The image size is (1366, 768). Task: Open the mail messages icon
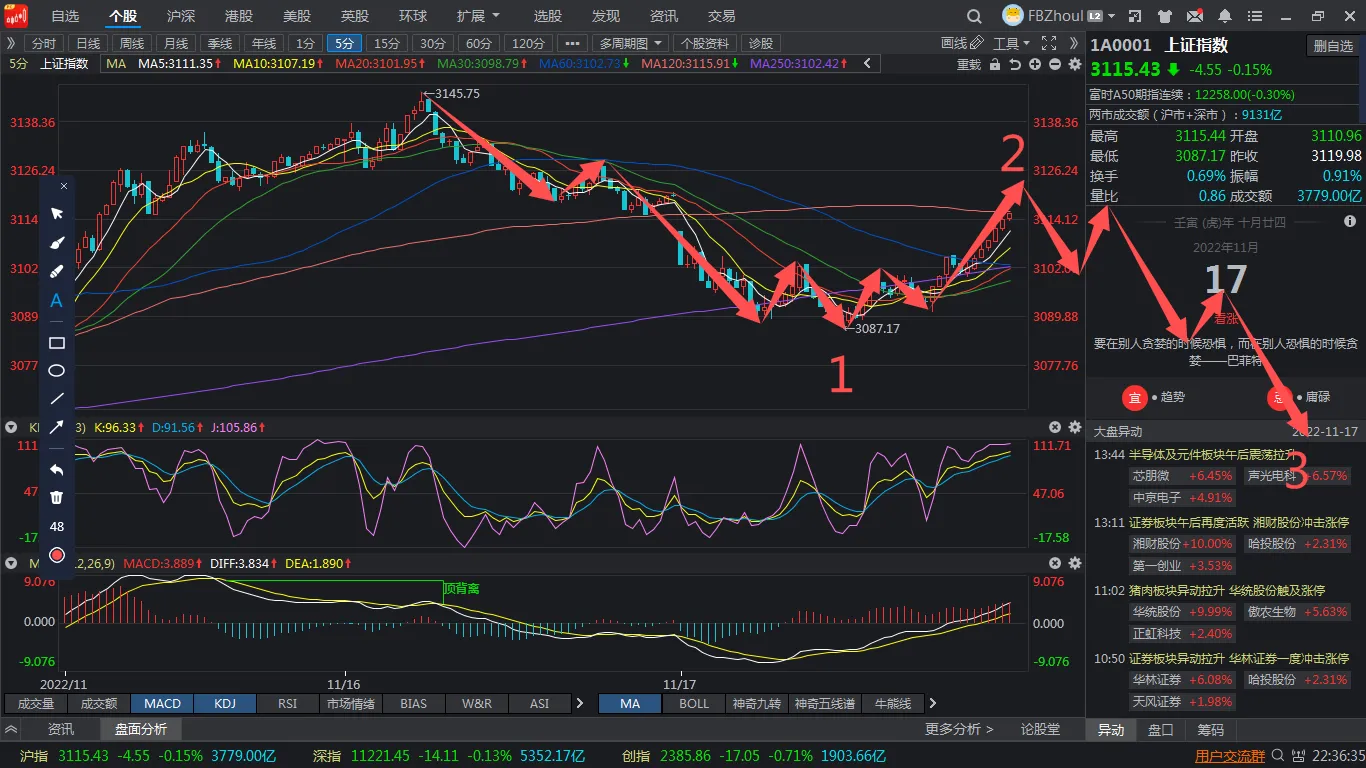1194,16
